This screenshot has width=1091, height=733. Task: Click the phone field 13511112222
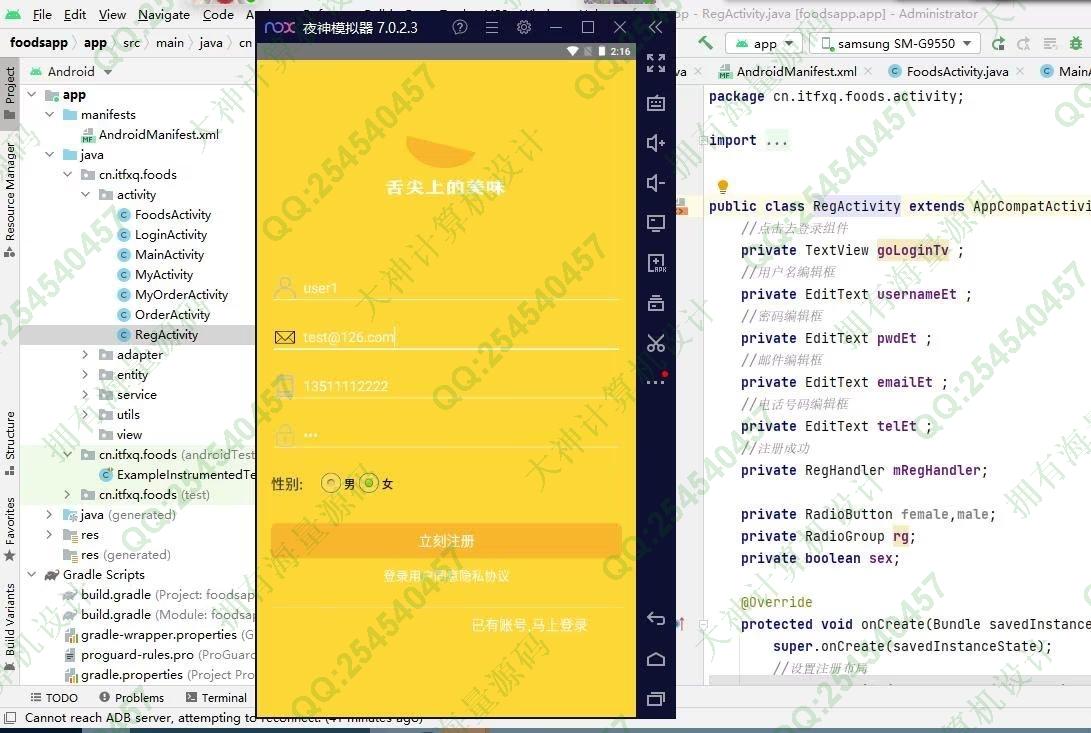446,386
